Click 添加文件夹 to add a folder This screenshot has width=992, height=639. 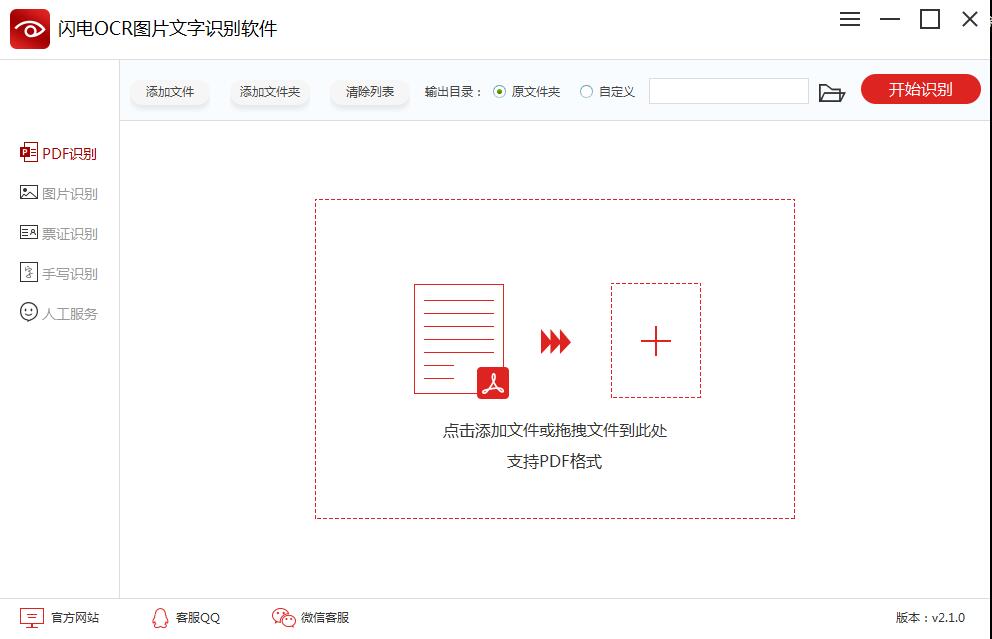[269, 90]
